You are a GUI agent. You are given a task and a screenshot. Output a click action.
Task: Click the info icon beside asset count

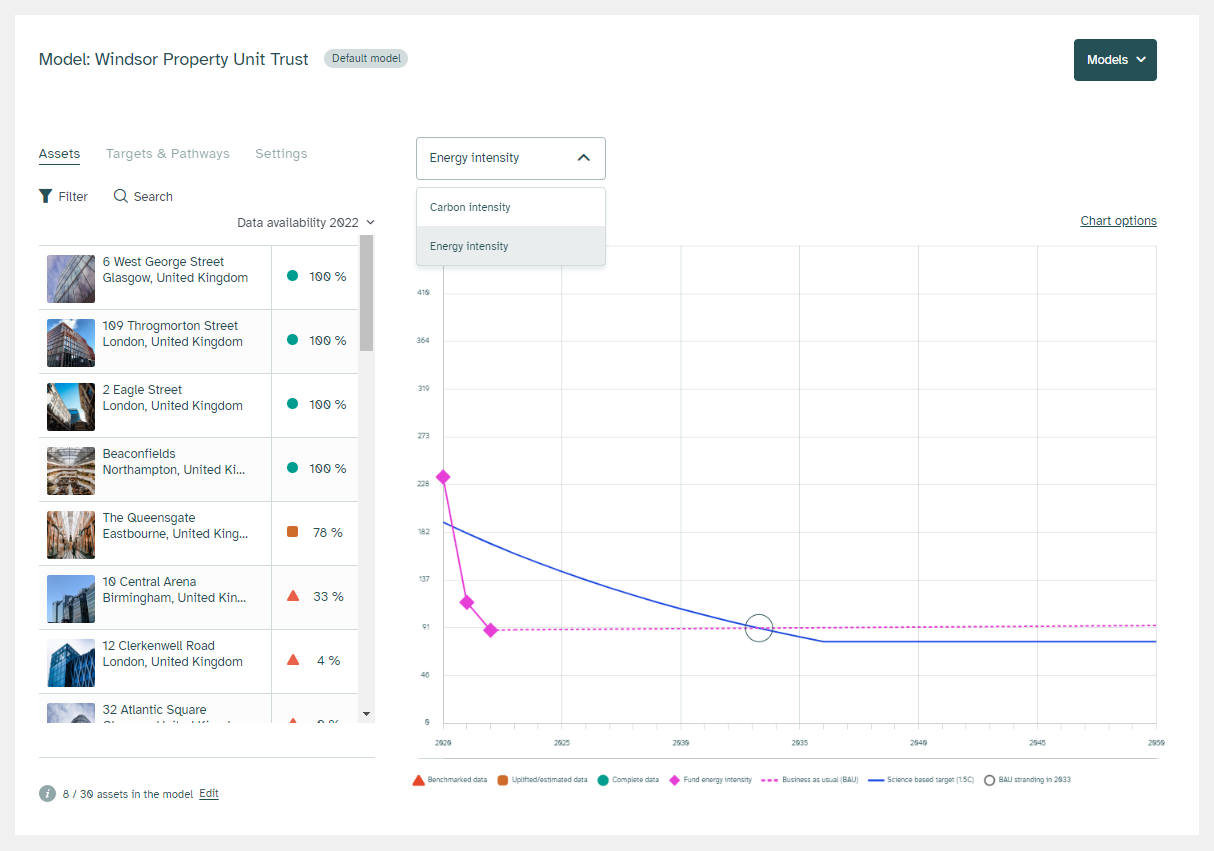click(47, 793)
